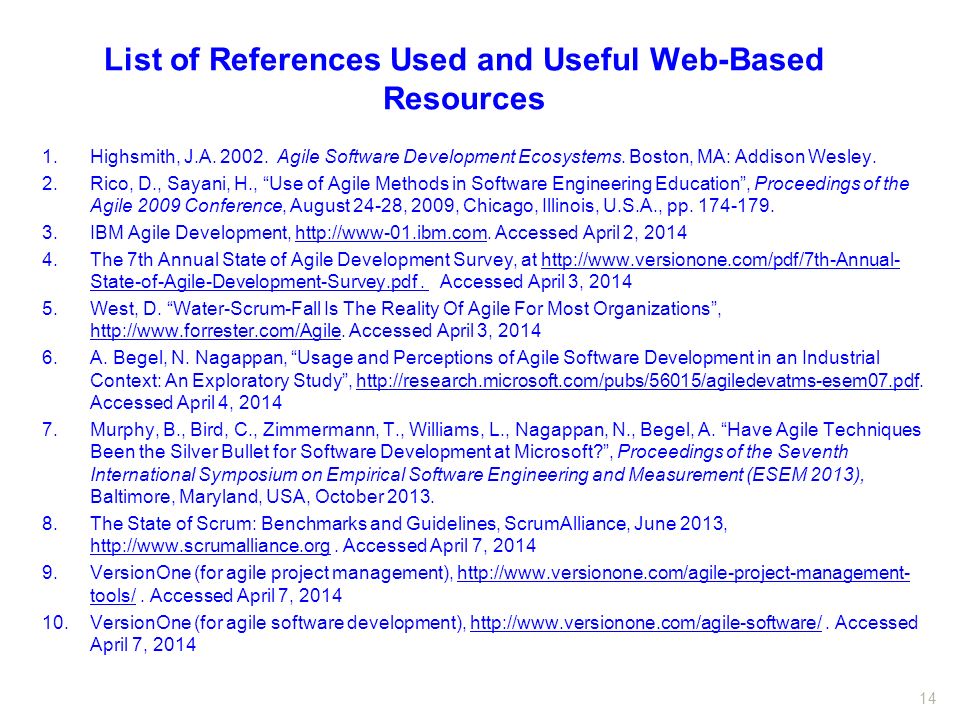
Task: Click 'The State of Scrum: Benchmarks and Guidelines' text
Action: [293, 523]
